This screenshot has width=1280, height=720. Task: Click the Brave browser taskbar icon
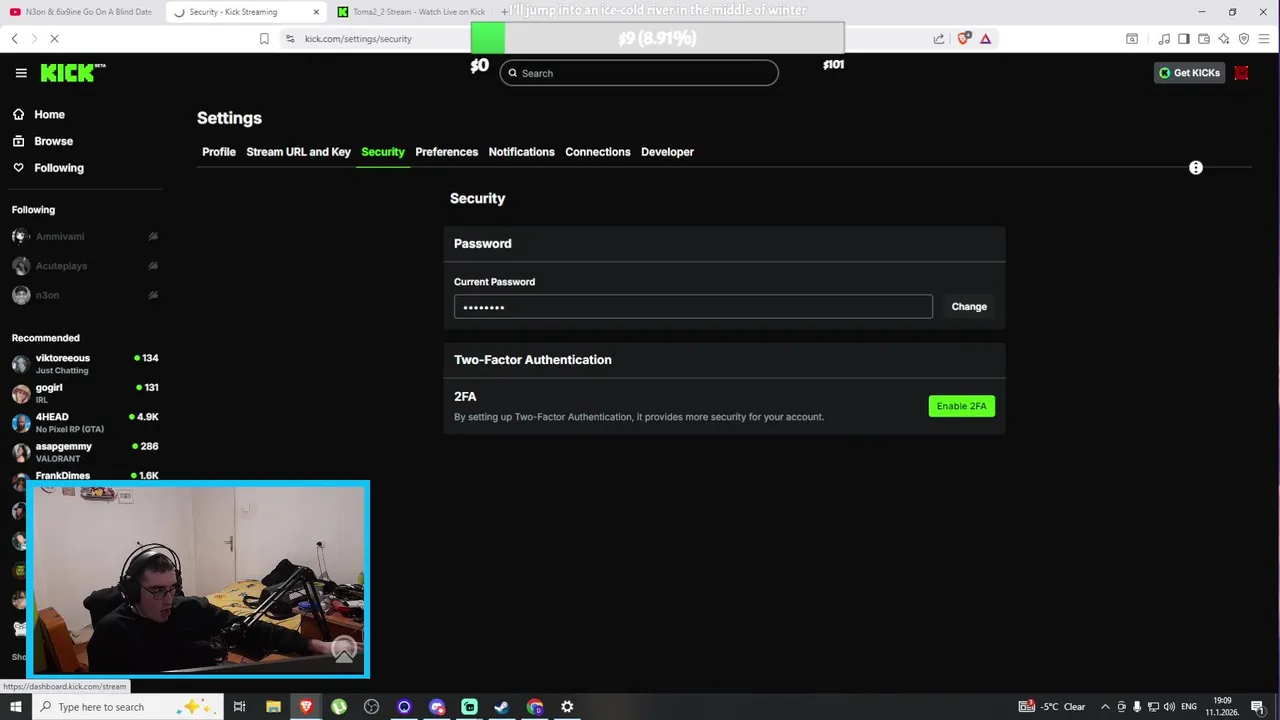tap(306, 707)
